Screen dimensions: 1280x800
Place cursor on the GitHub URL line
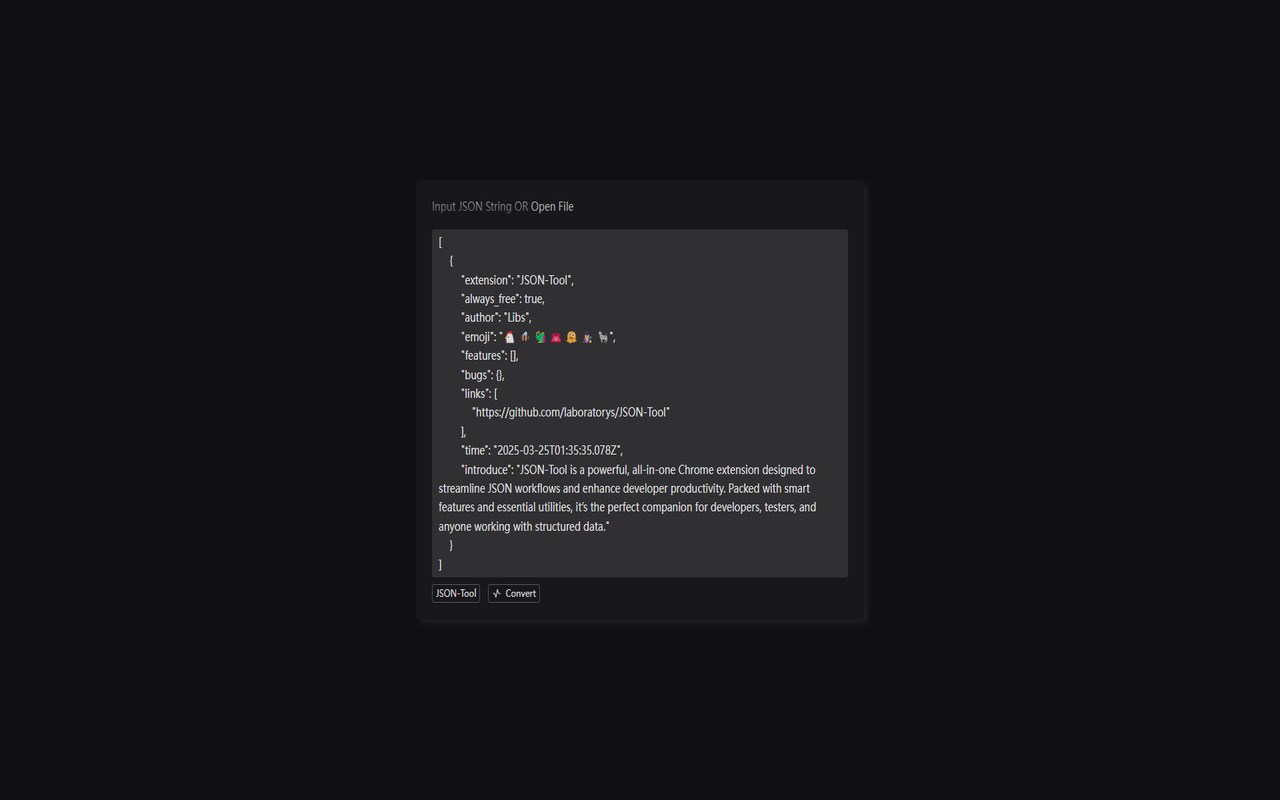click(x=571, y=413)
